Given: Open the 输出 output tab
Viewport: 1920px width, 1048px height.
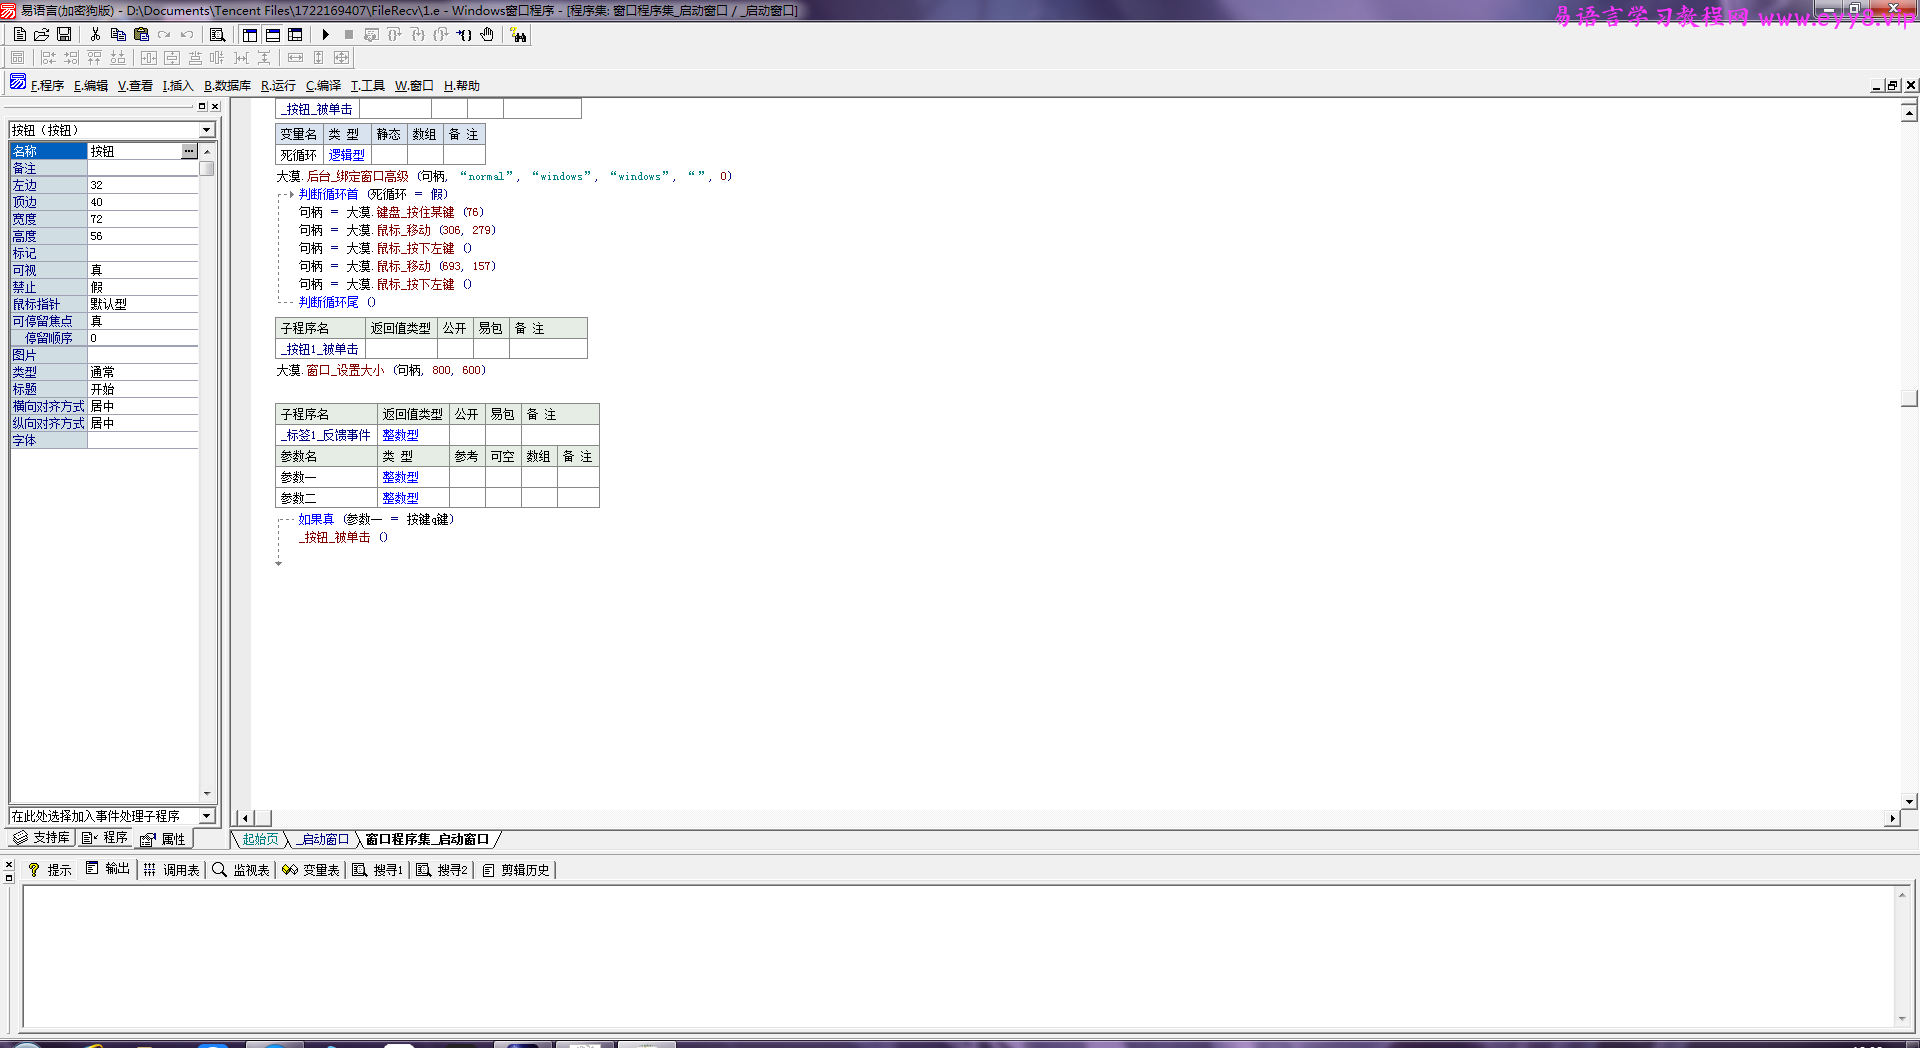Looking at the screenshot, I should [107, 869].
